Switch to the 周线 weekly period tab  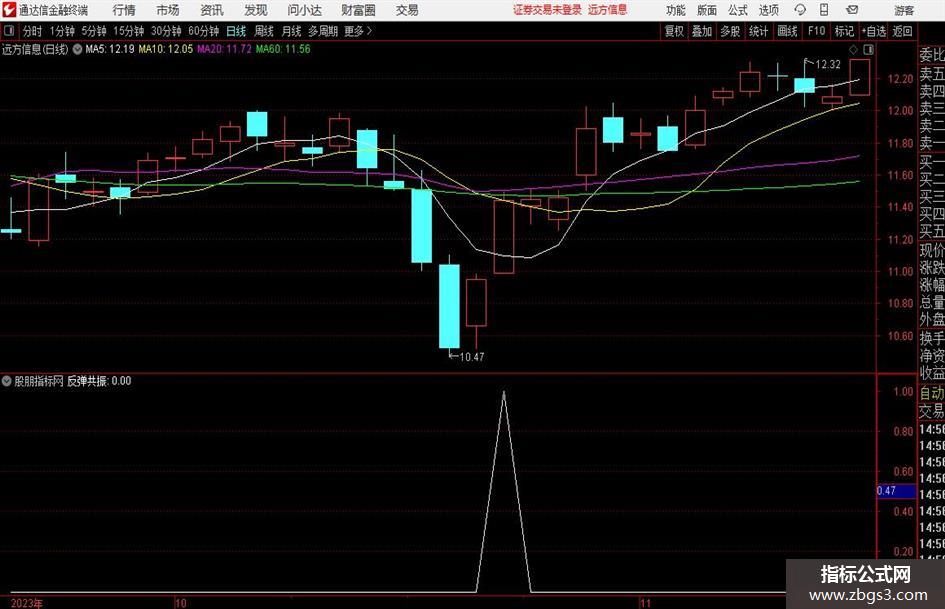(264, 31)
